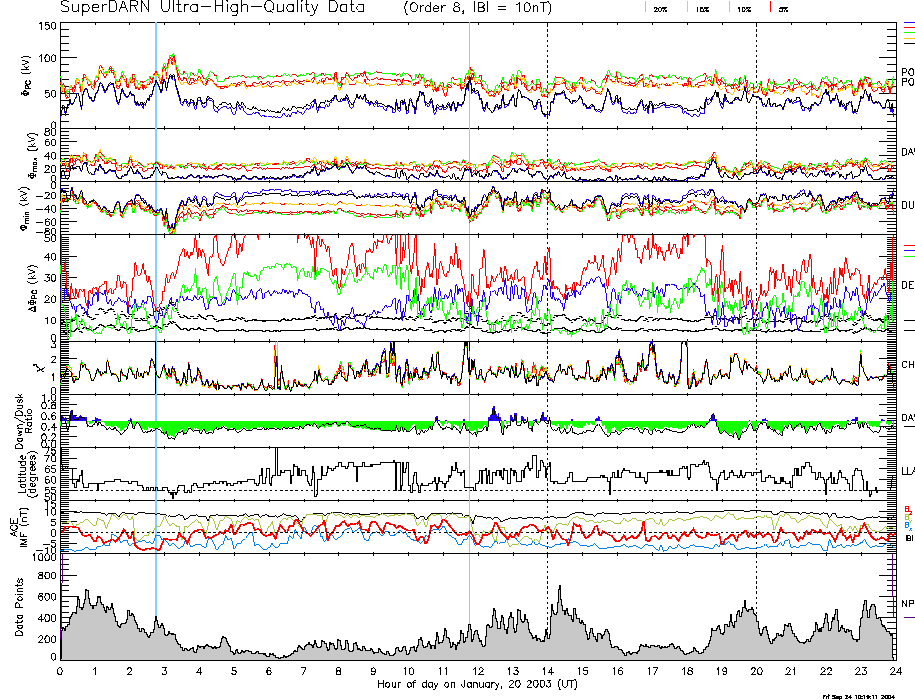The image size is (915, 700).
Task: Click the 'Hour of day' x-axis label
Action: click(477, 685)
